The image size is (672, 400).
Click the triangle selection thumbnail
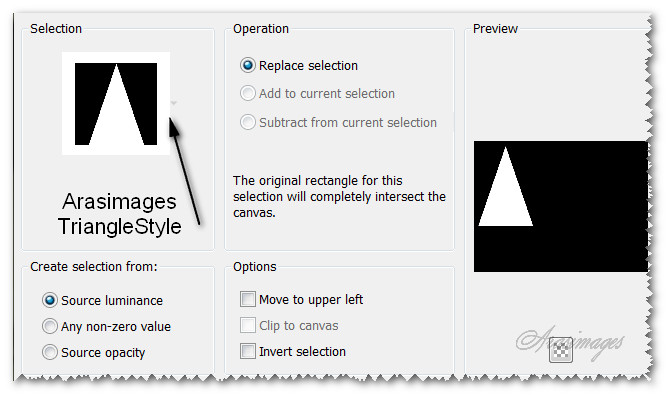[x=116, y=104]
